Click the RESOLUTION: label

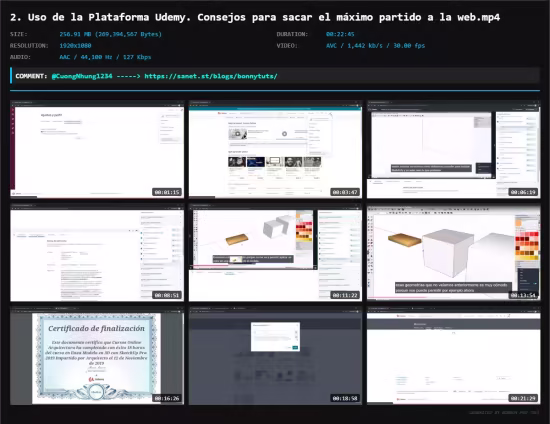tap(29, 46)
